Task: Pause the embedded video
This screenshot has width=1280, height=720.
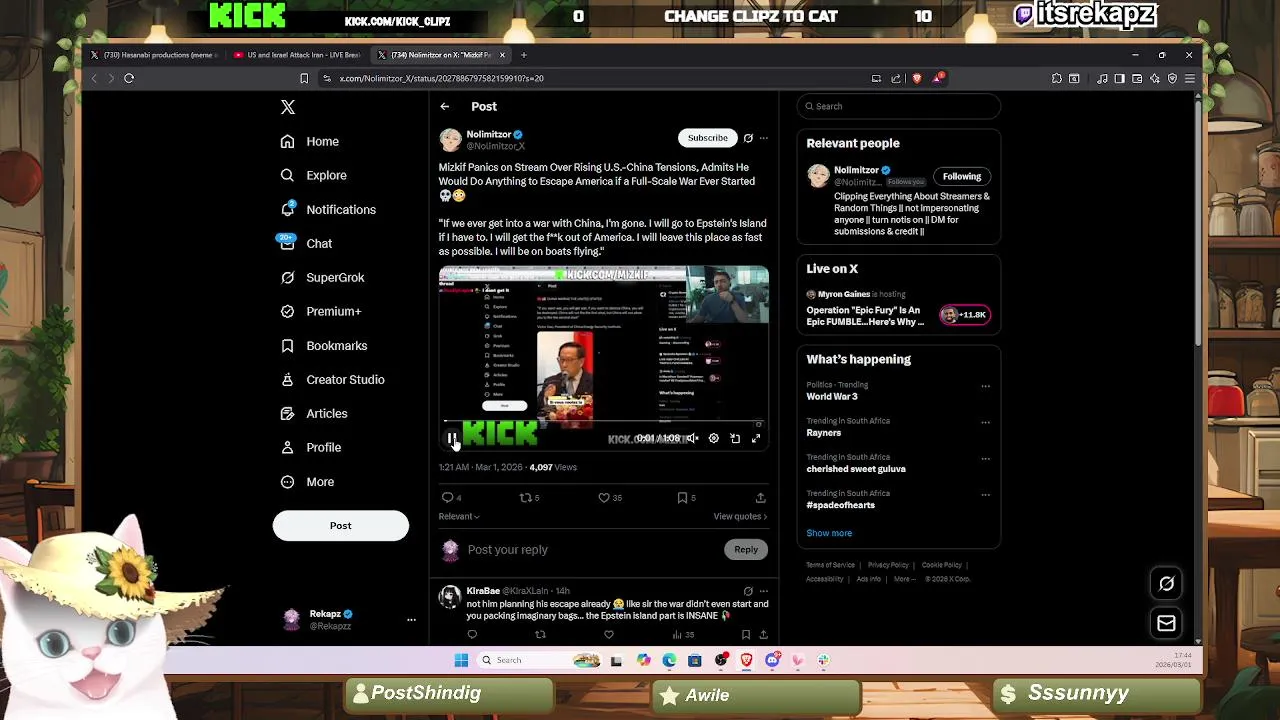Action: coord(452,438)
